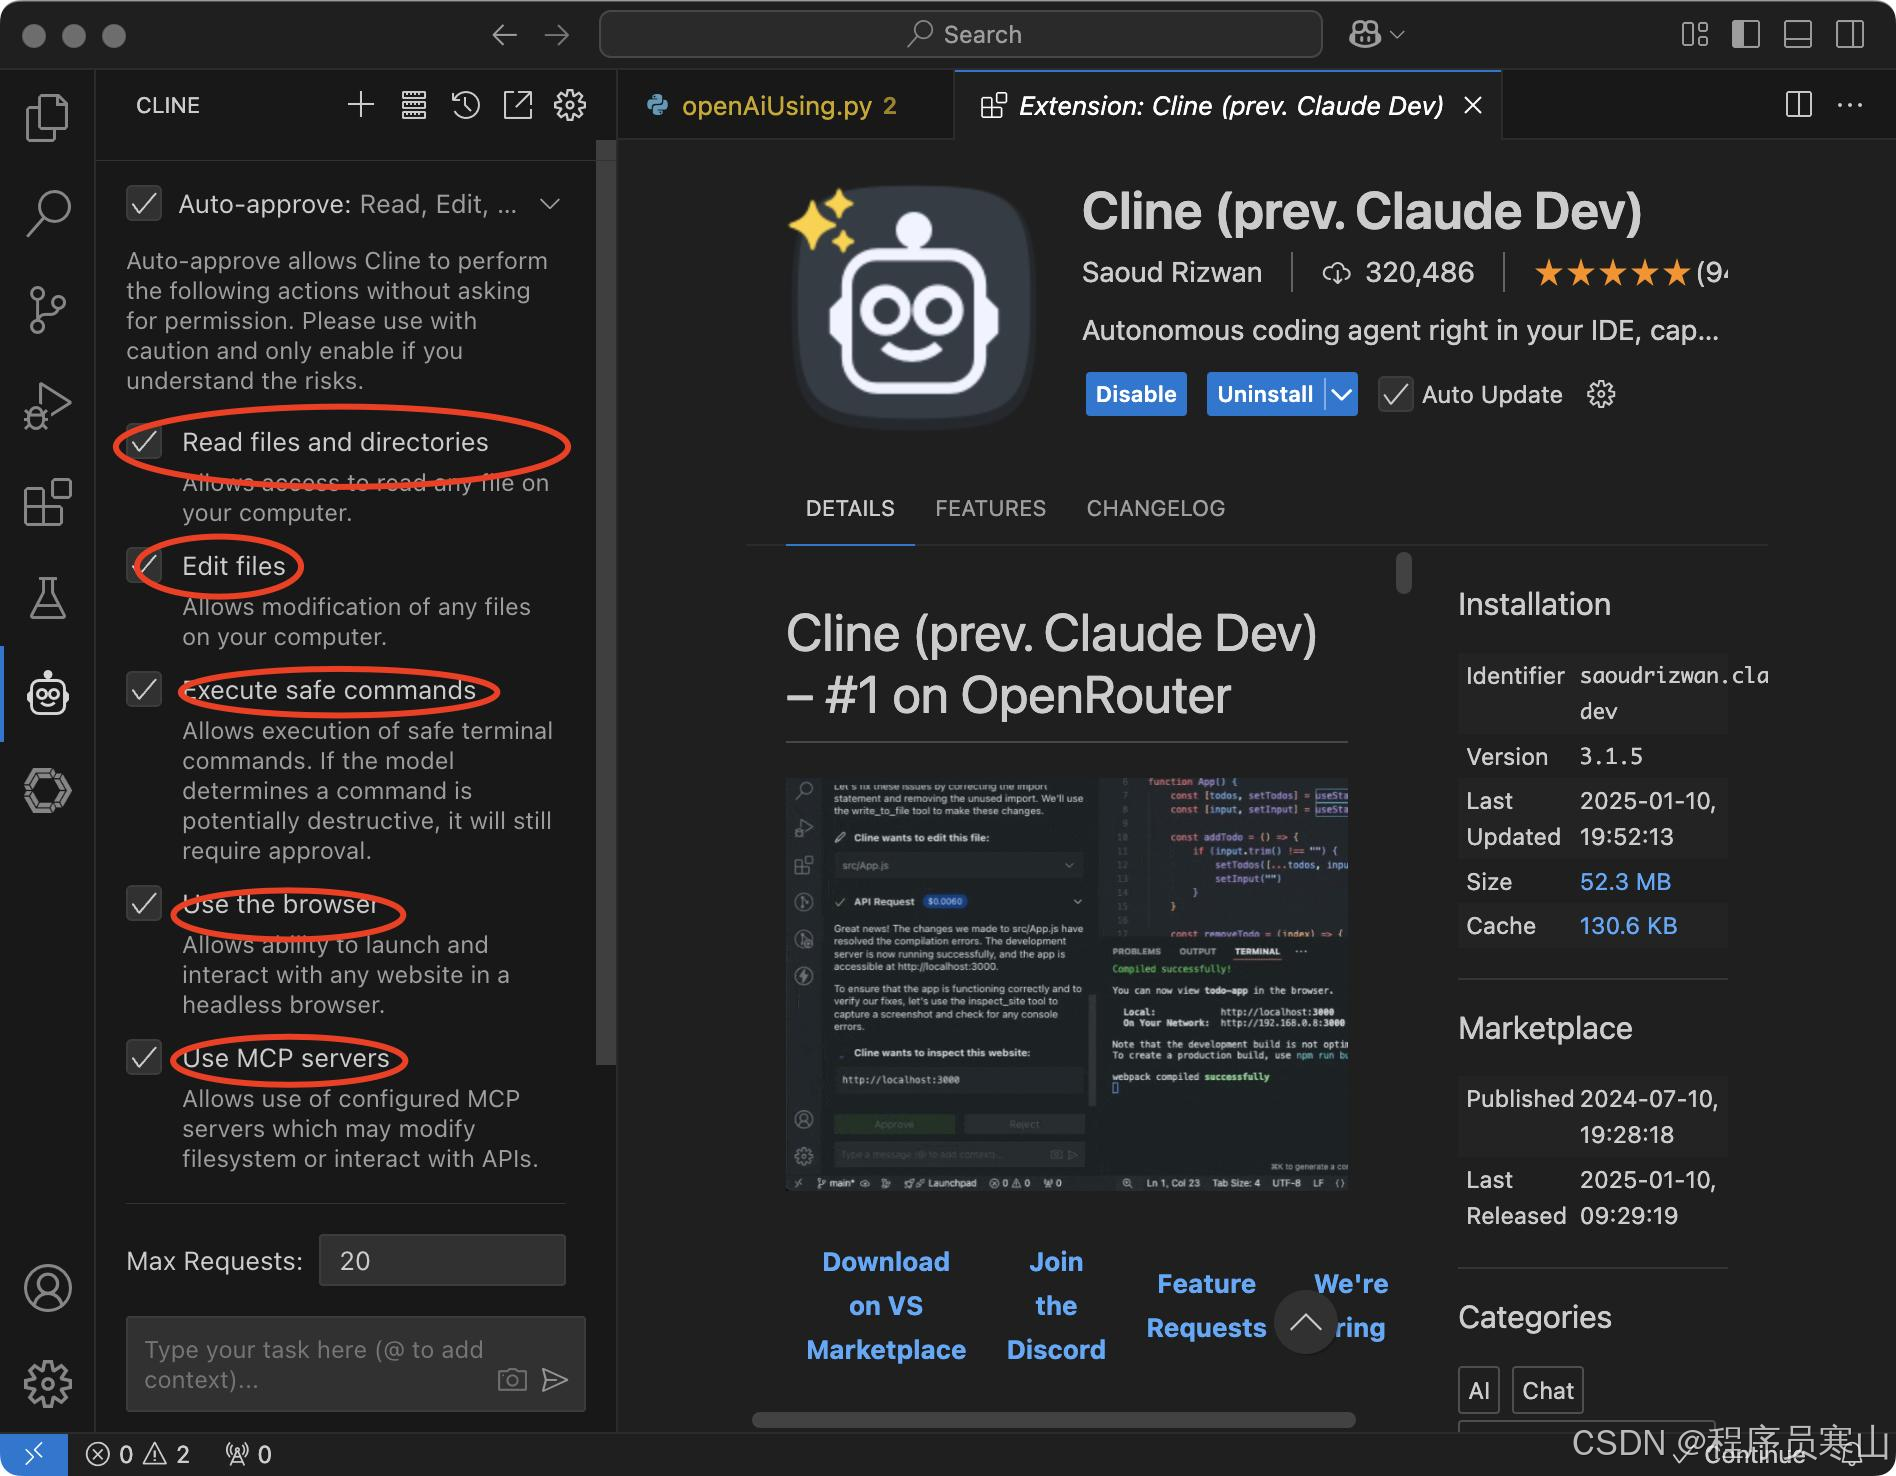Open Join the Discord link

pos(1056,1306)
